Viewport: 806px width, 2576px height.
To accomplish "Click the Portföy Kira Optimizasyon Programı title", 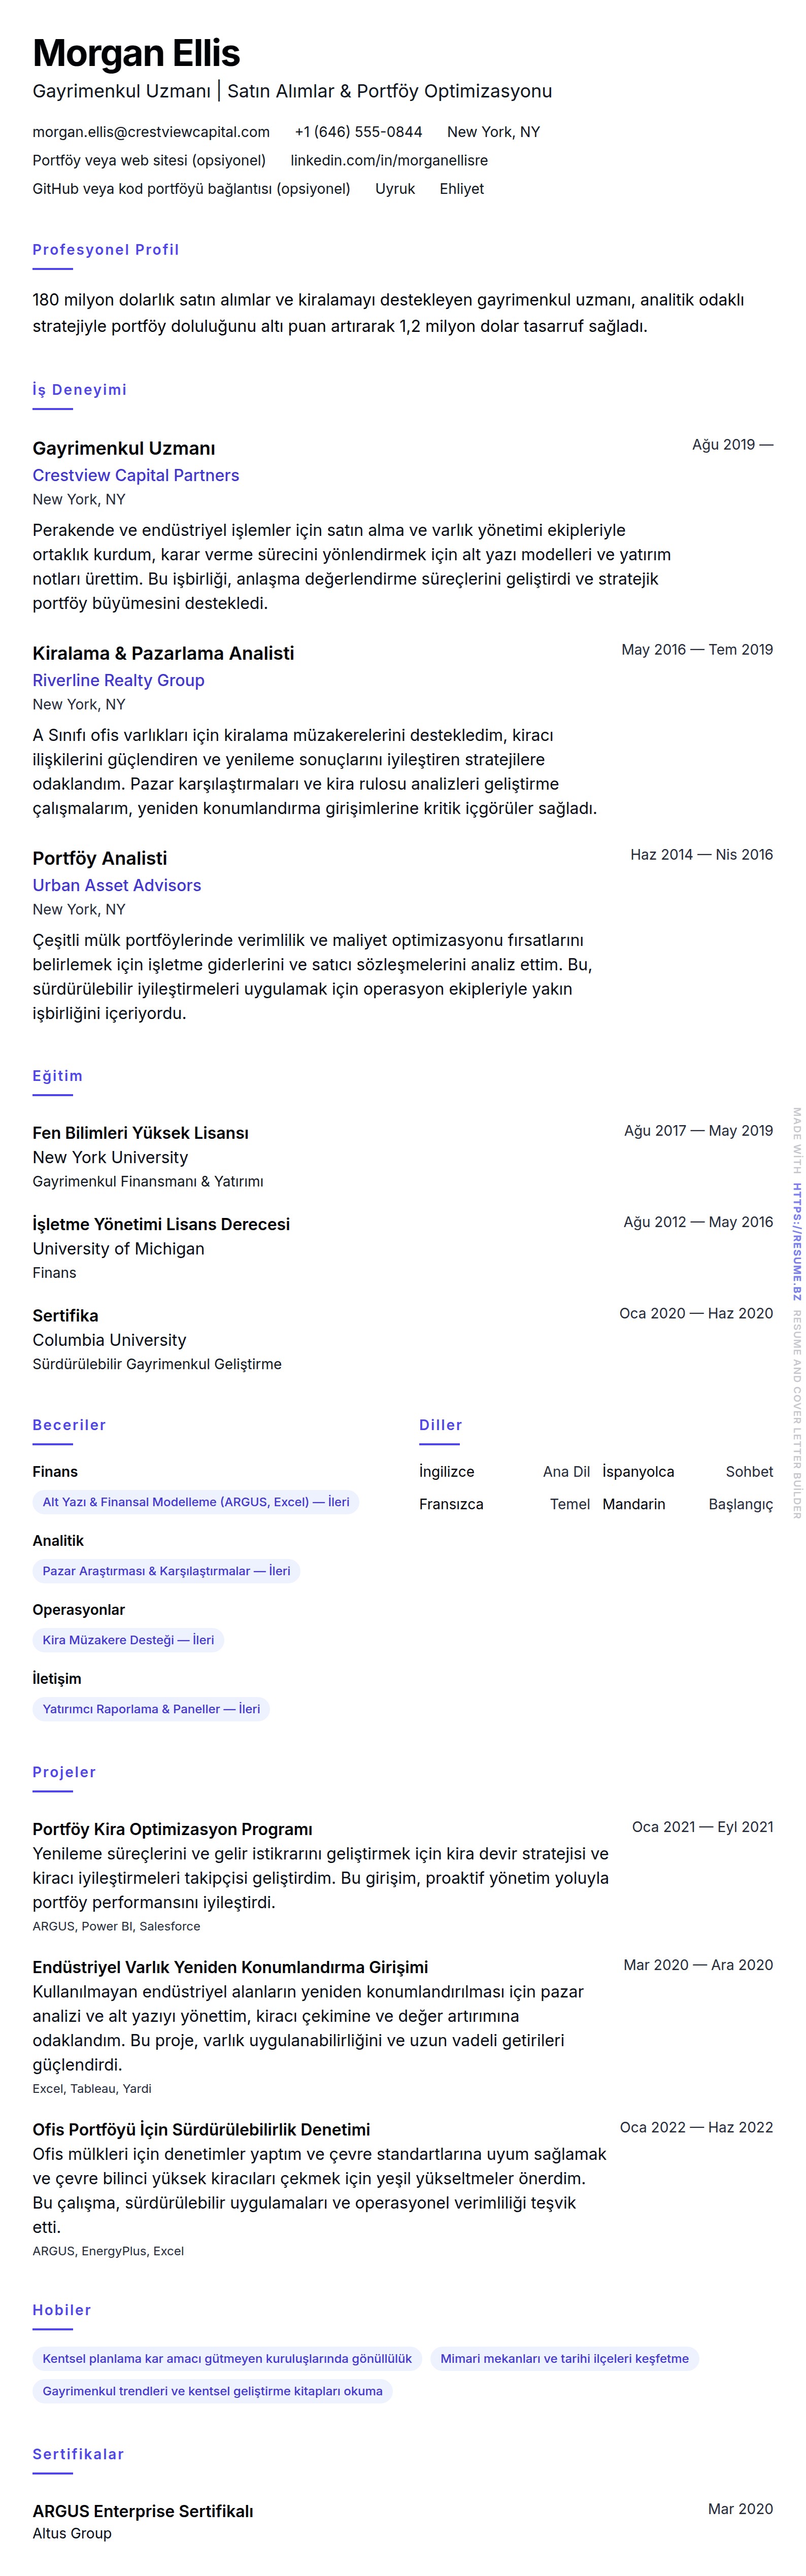I will tap(172, 1829).
